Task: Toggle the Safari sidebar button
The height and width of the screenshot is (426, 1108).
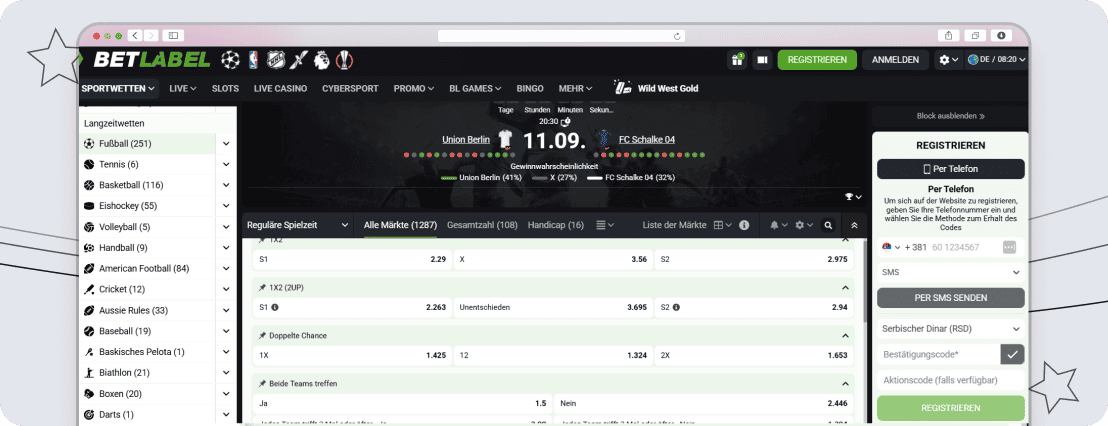Action: pos(173,35)
